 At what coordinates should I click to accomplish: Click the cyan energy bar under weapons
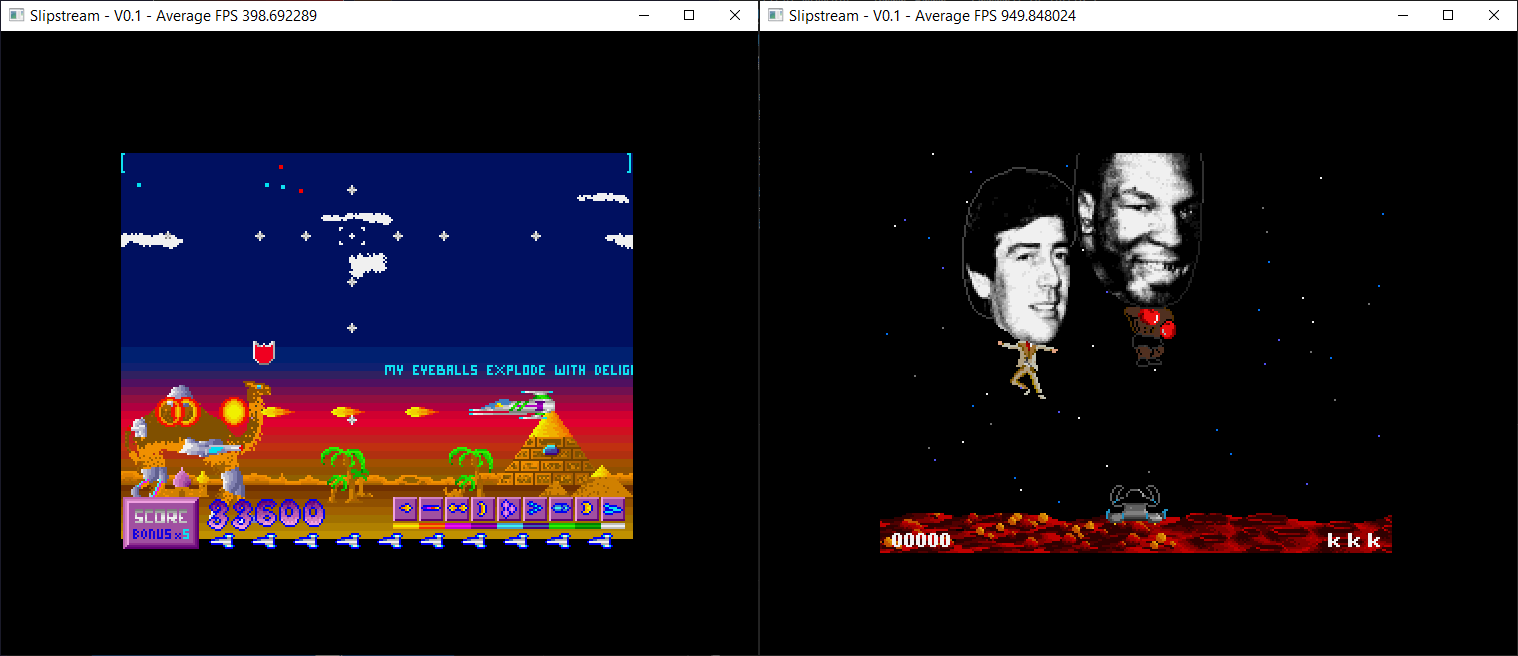coord(510,526)
